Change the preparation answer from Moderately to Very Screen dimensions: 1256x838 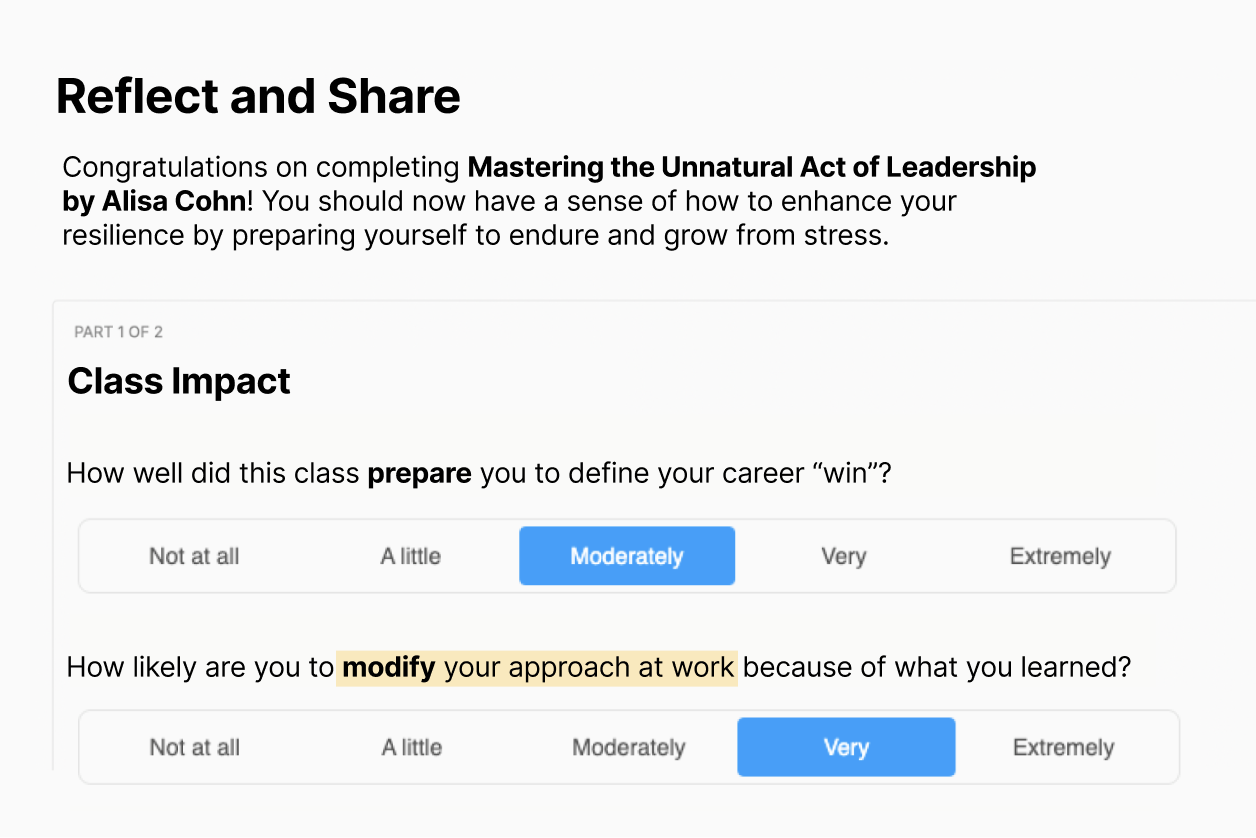tap(843, 556)
